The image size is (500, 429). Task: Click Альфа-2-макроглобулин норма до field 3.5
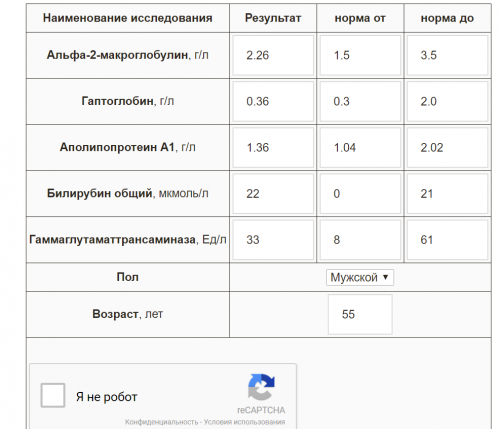click(x=447, y=55)
